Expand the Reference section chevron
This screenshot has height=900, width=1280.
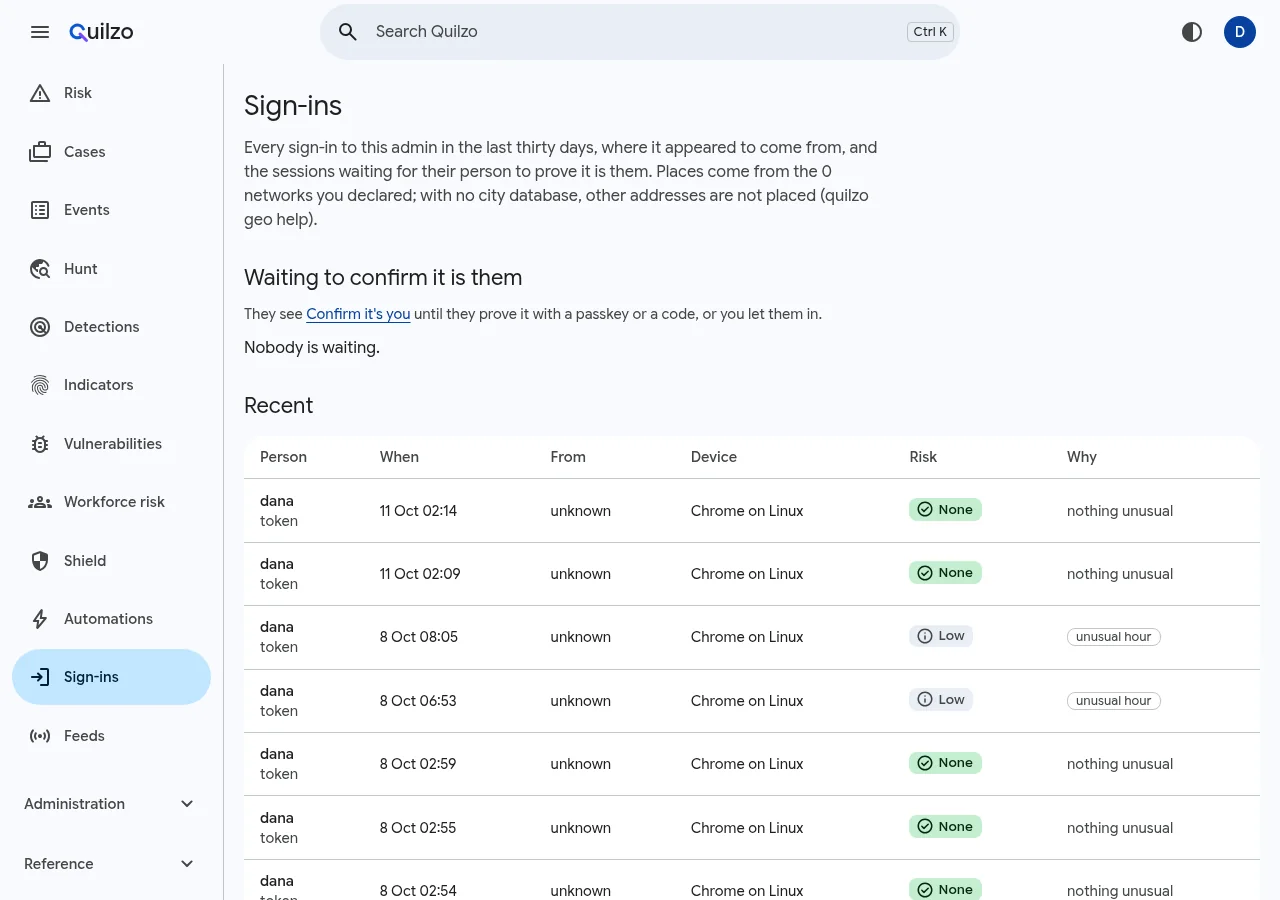point(187,864)
